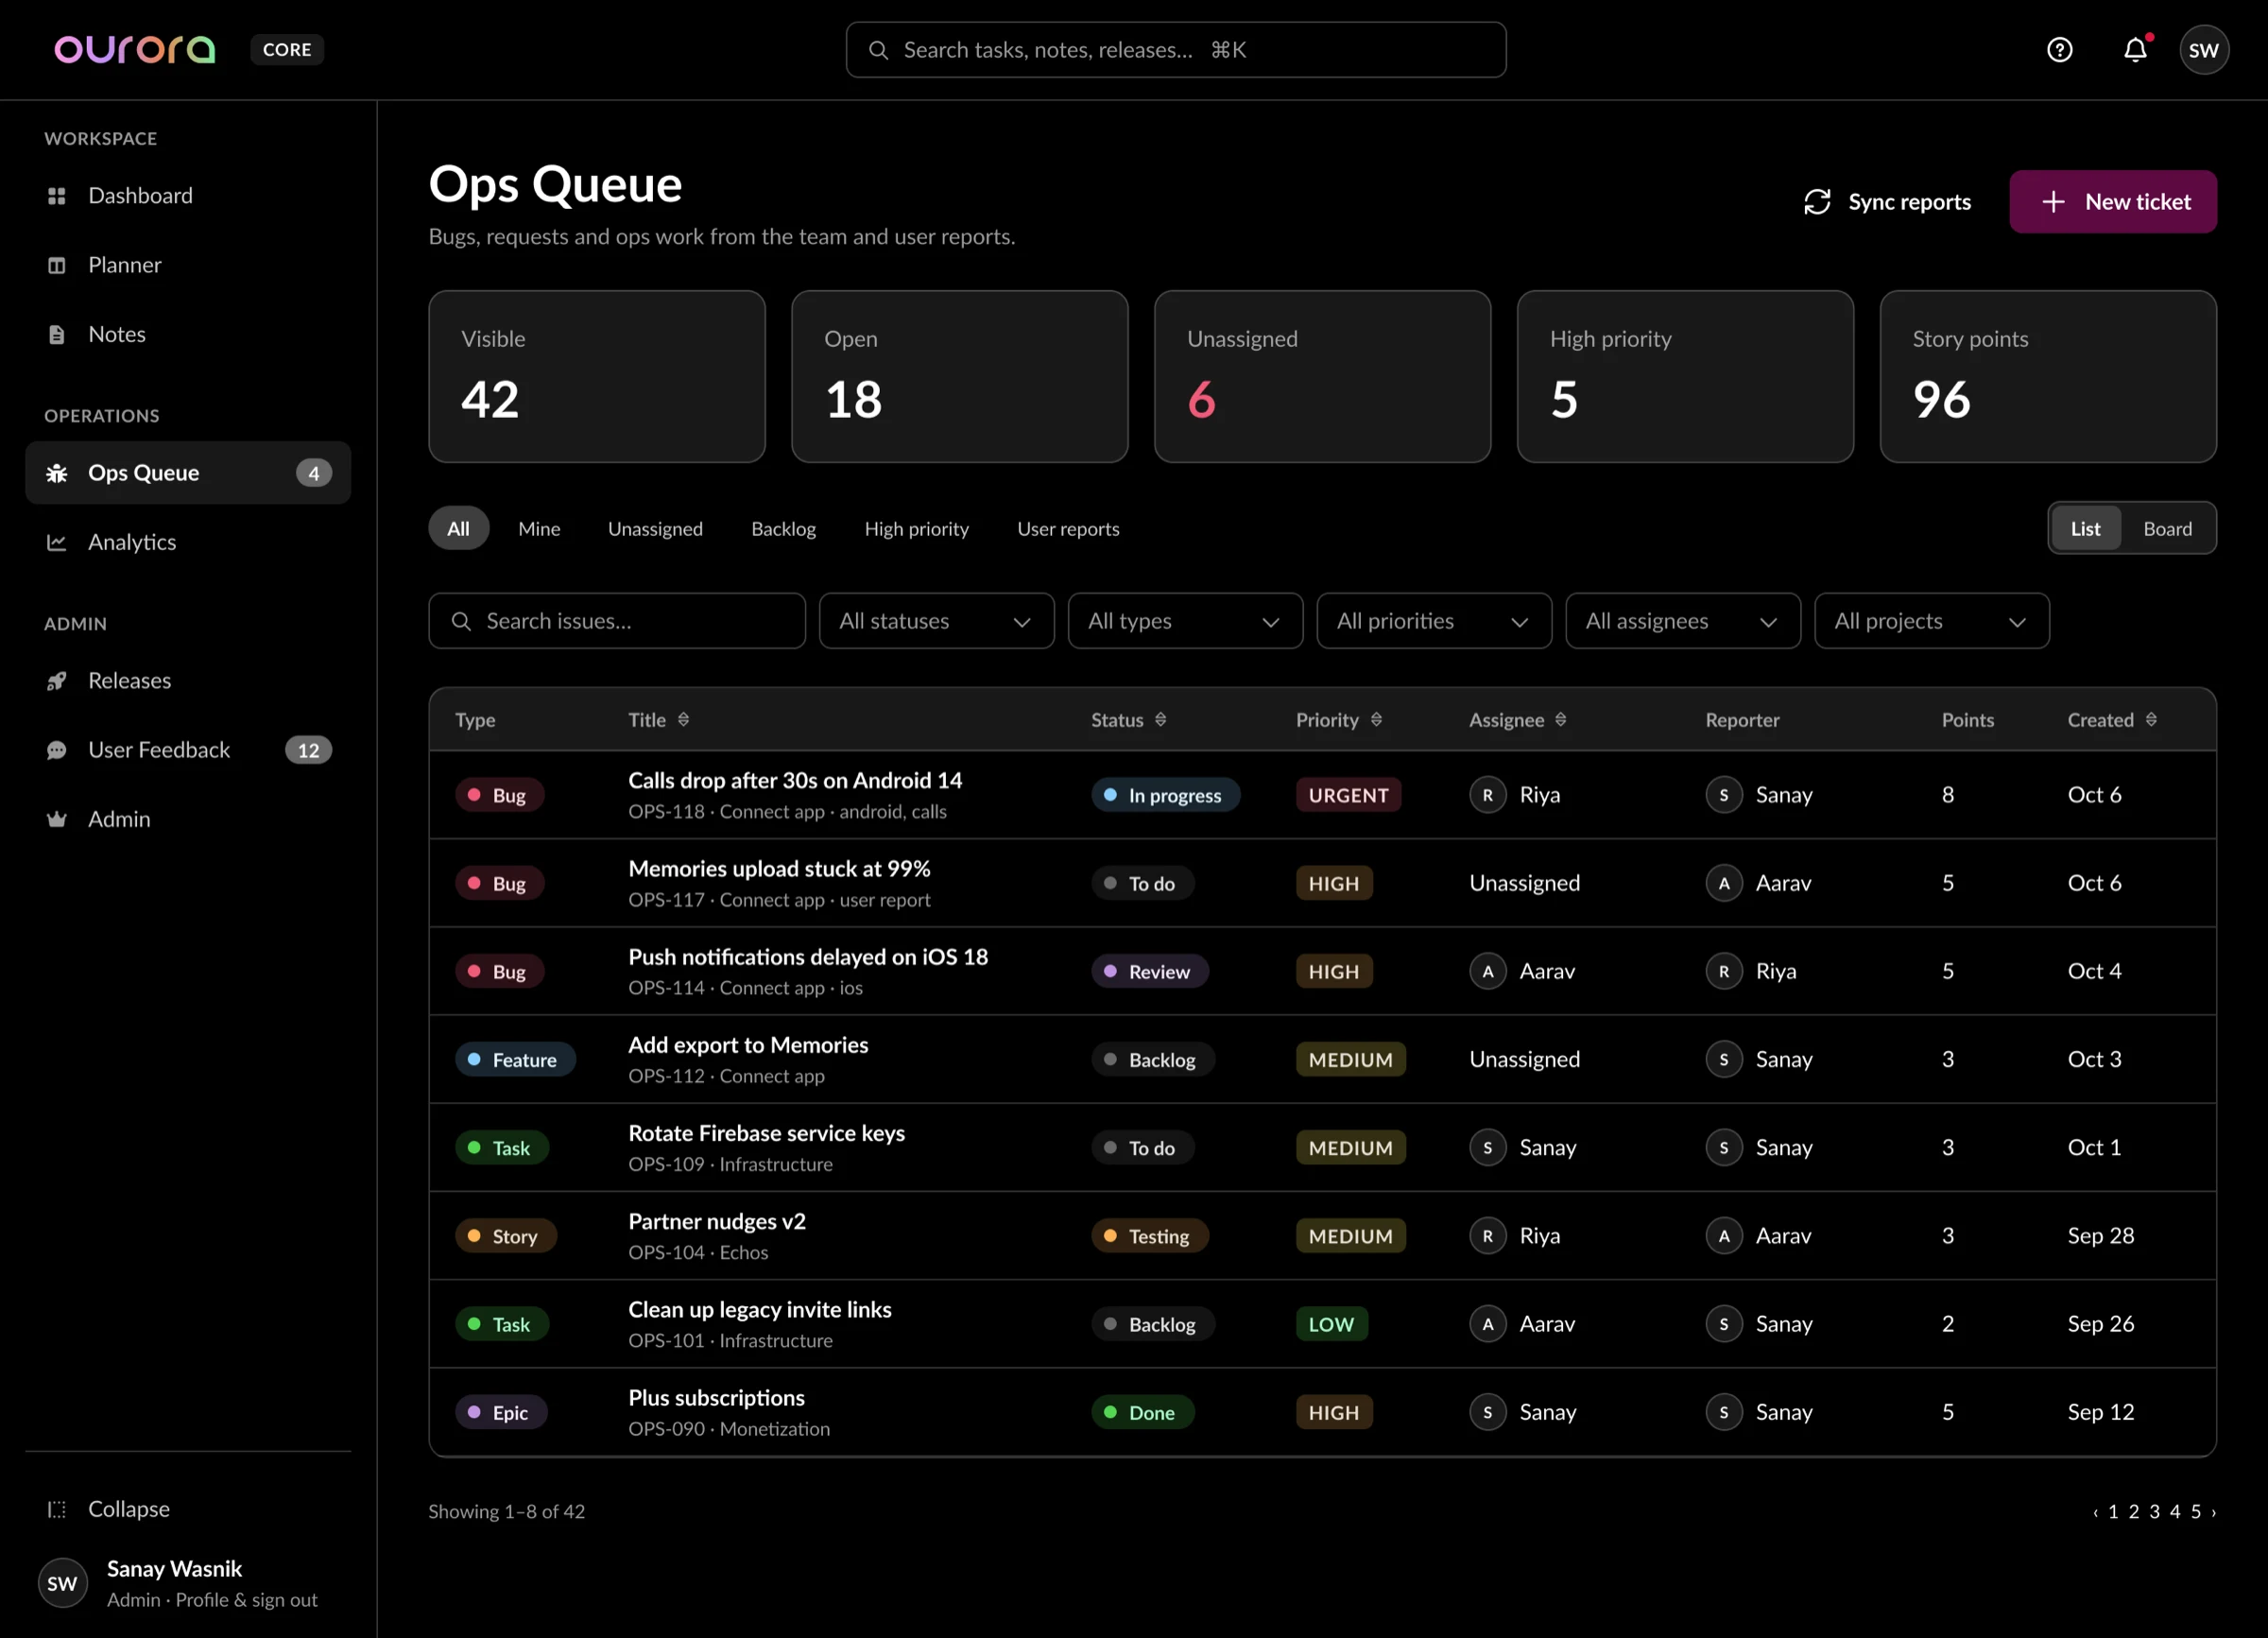
Task: Click the Sync reports button
Action: tap(1887, 202)
